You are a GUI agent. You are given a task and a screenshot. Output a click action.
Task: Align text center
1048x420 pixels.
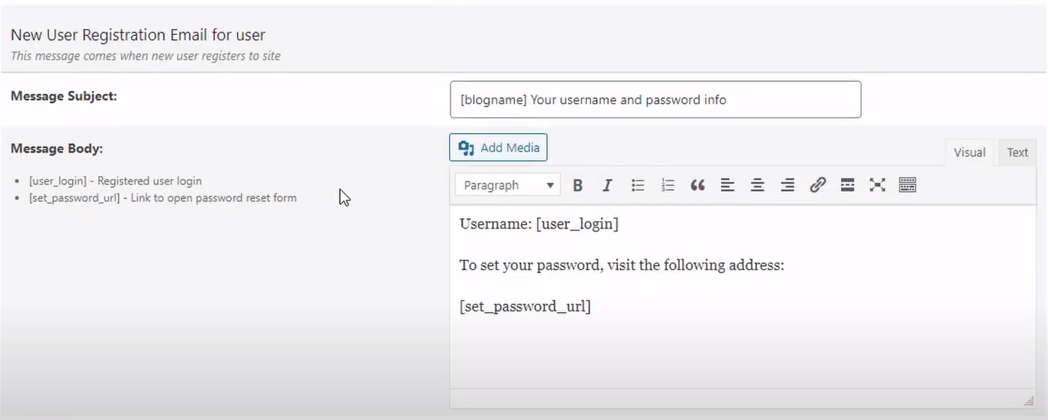coord(757,185)
